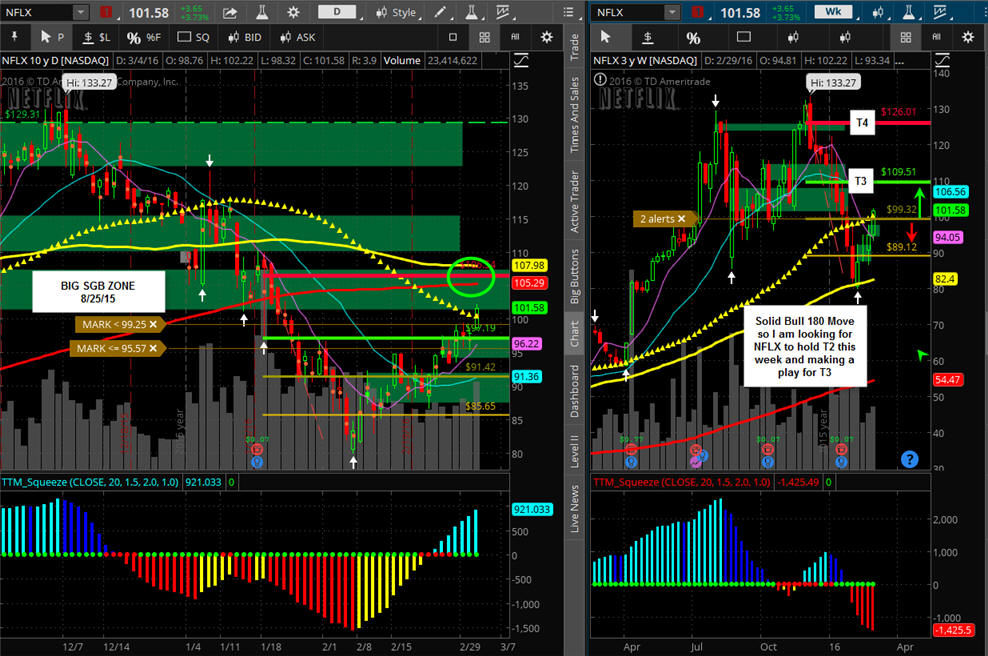Viewport: 988px width, 656px height.
Task: Remove the MARK < 99.25 alert
Action: [153, 325]
